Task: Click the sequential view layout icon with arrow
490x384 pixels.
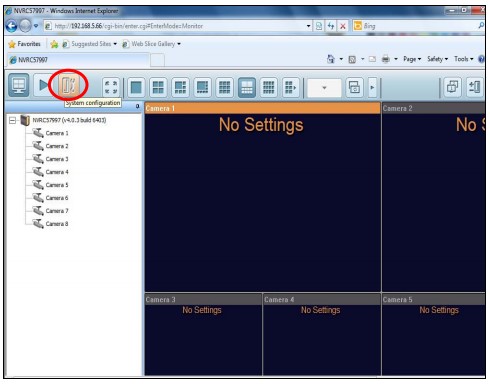Action: pos(291,87)
